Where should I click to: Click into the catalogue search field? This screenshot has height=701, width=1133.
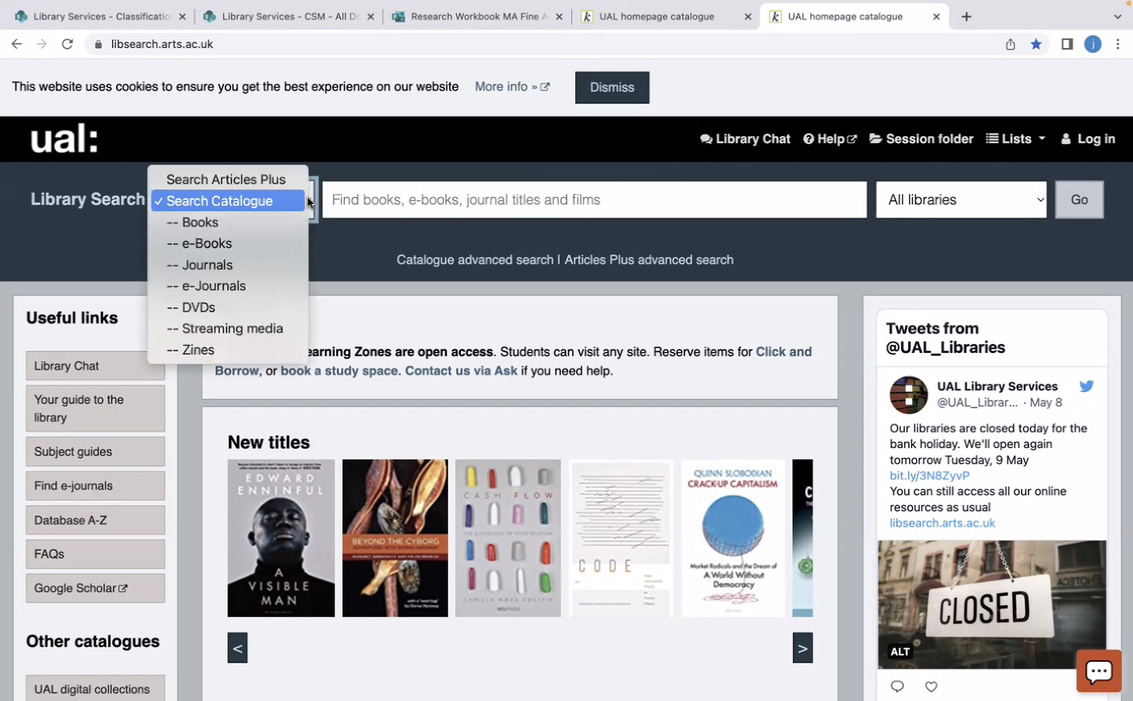(x=594, y=200)
